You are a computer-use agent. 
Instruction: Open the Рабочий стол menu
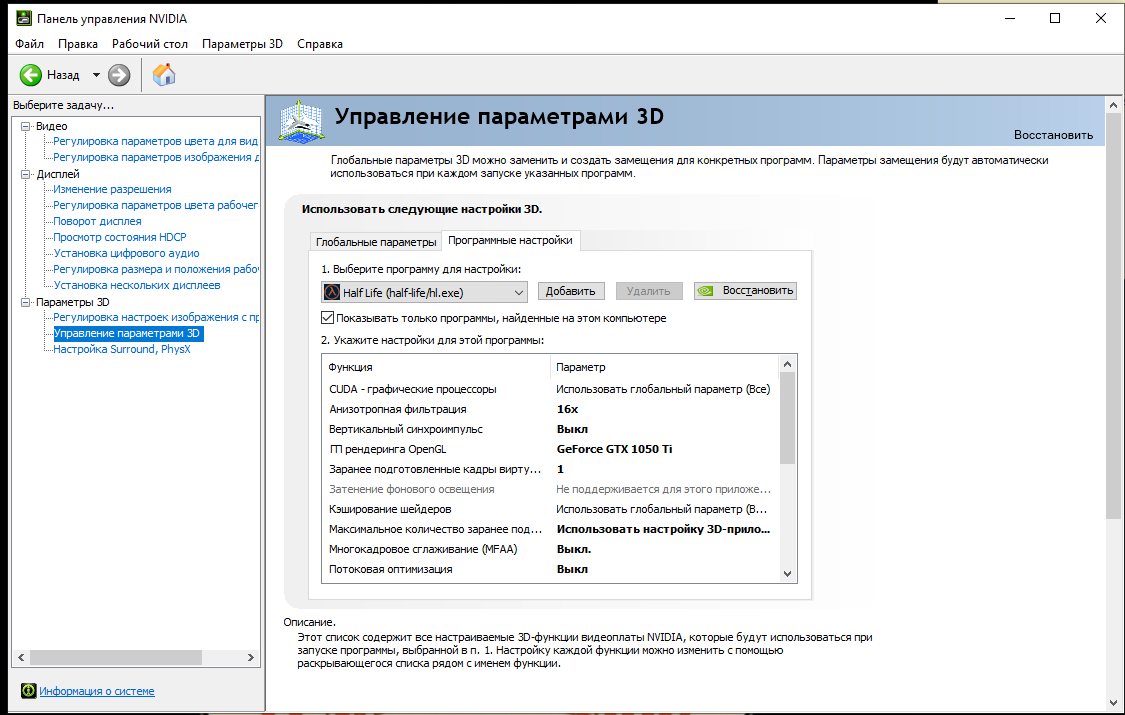click(149, 44)
